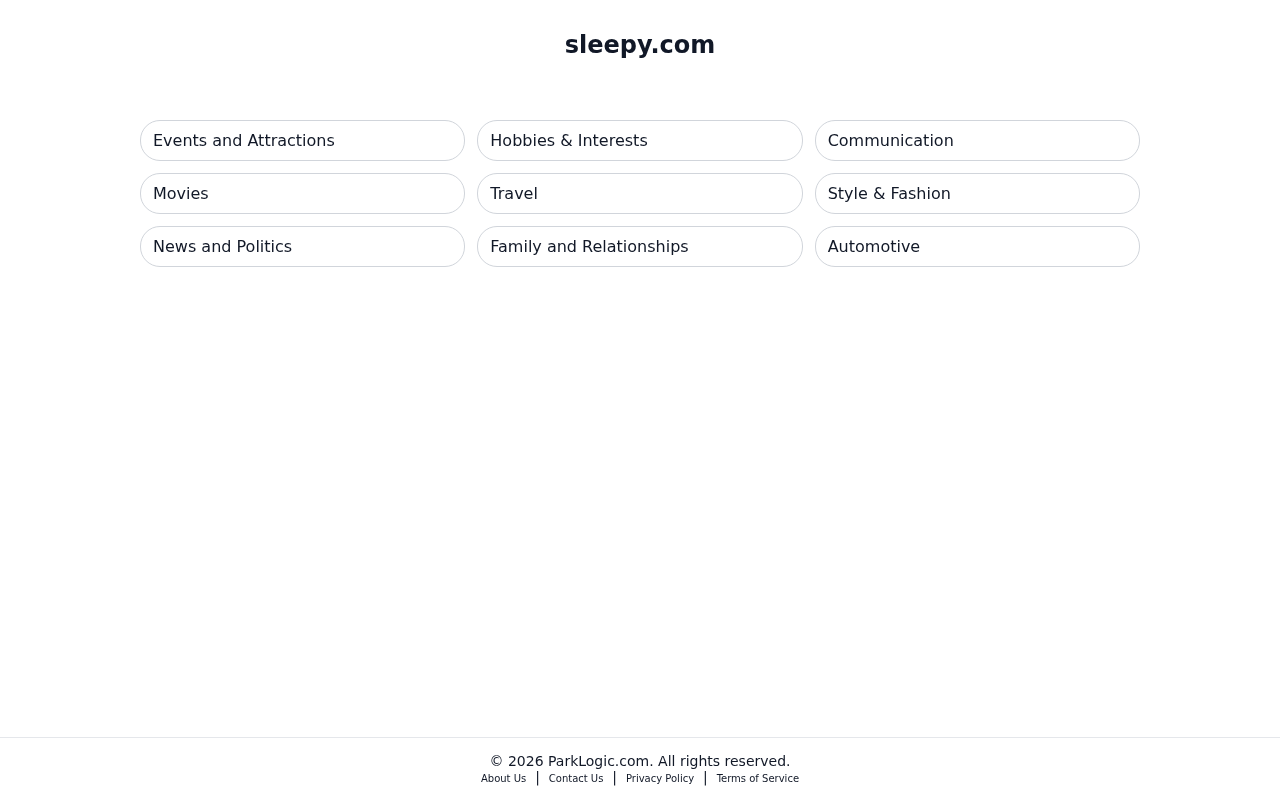Click the © 2026 copyright symbol text
Screen dimensions: 1280x800
tap(516, 761)
